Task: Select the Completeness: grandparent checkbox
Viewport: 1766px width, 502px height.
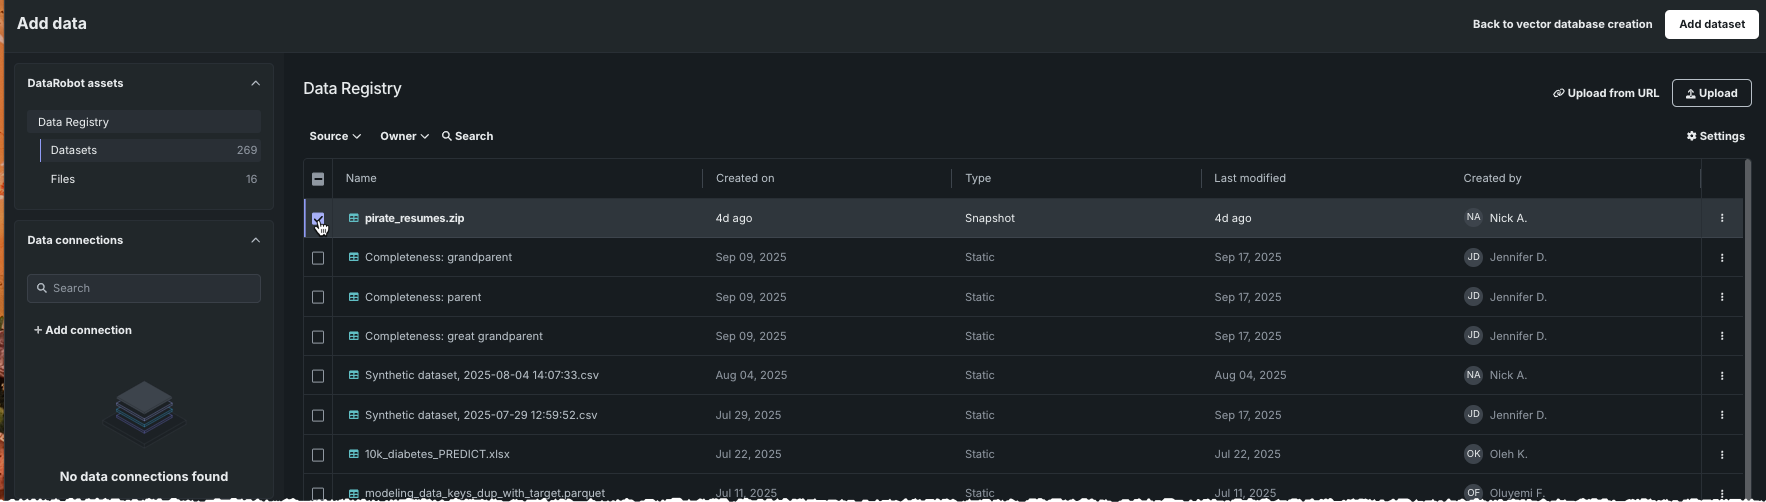Action: pyautogui.click(x=318, y=258)
